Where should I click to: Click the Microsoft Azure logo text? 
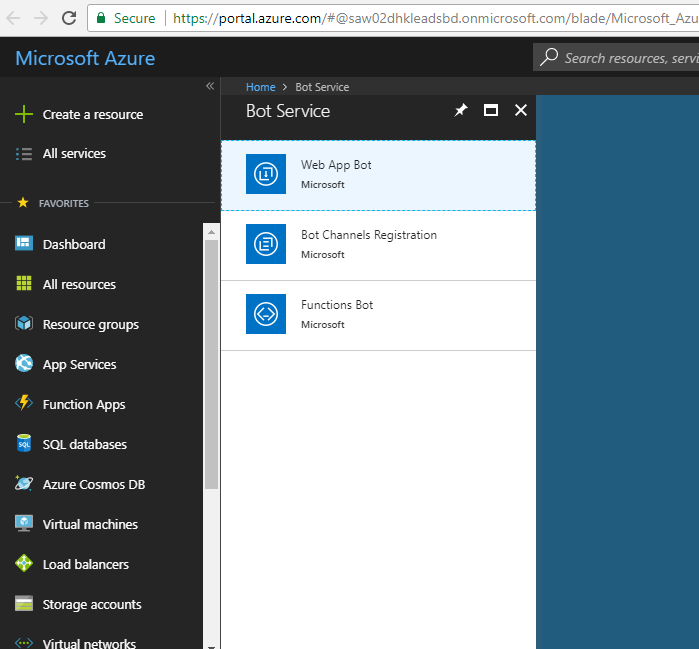pos(85,58)
